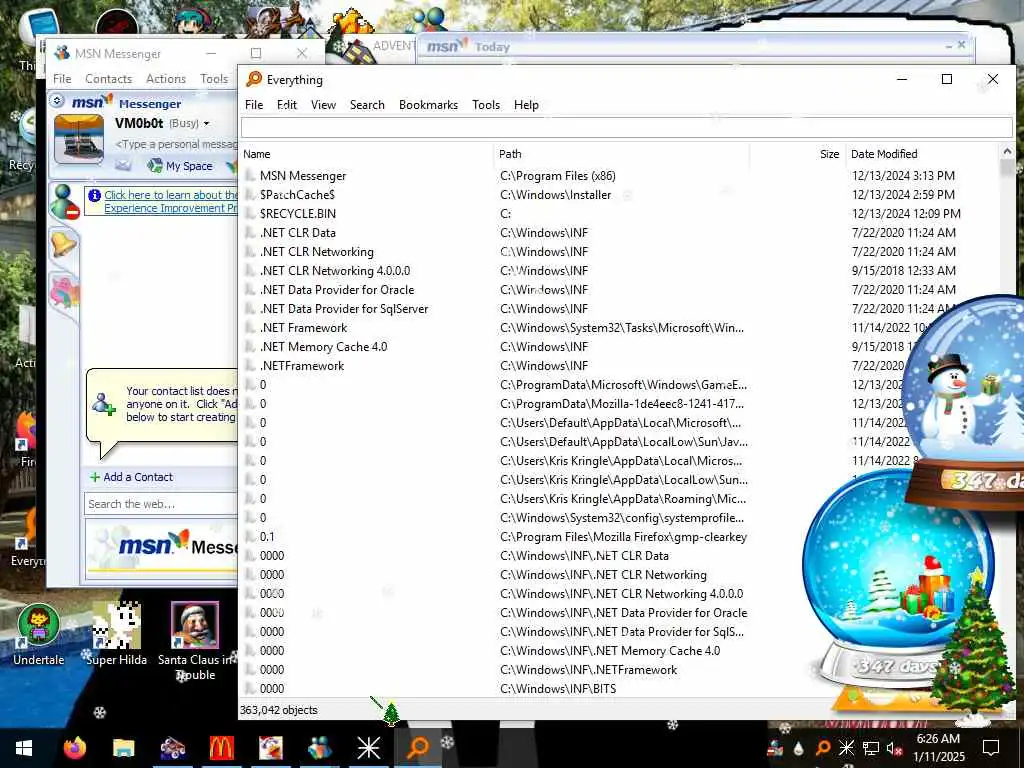Open MSN Messenger Actions menu
This screenshot has width=1024, height=768.
pyautogui.click(x=166, y=78)
